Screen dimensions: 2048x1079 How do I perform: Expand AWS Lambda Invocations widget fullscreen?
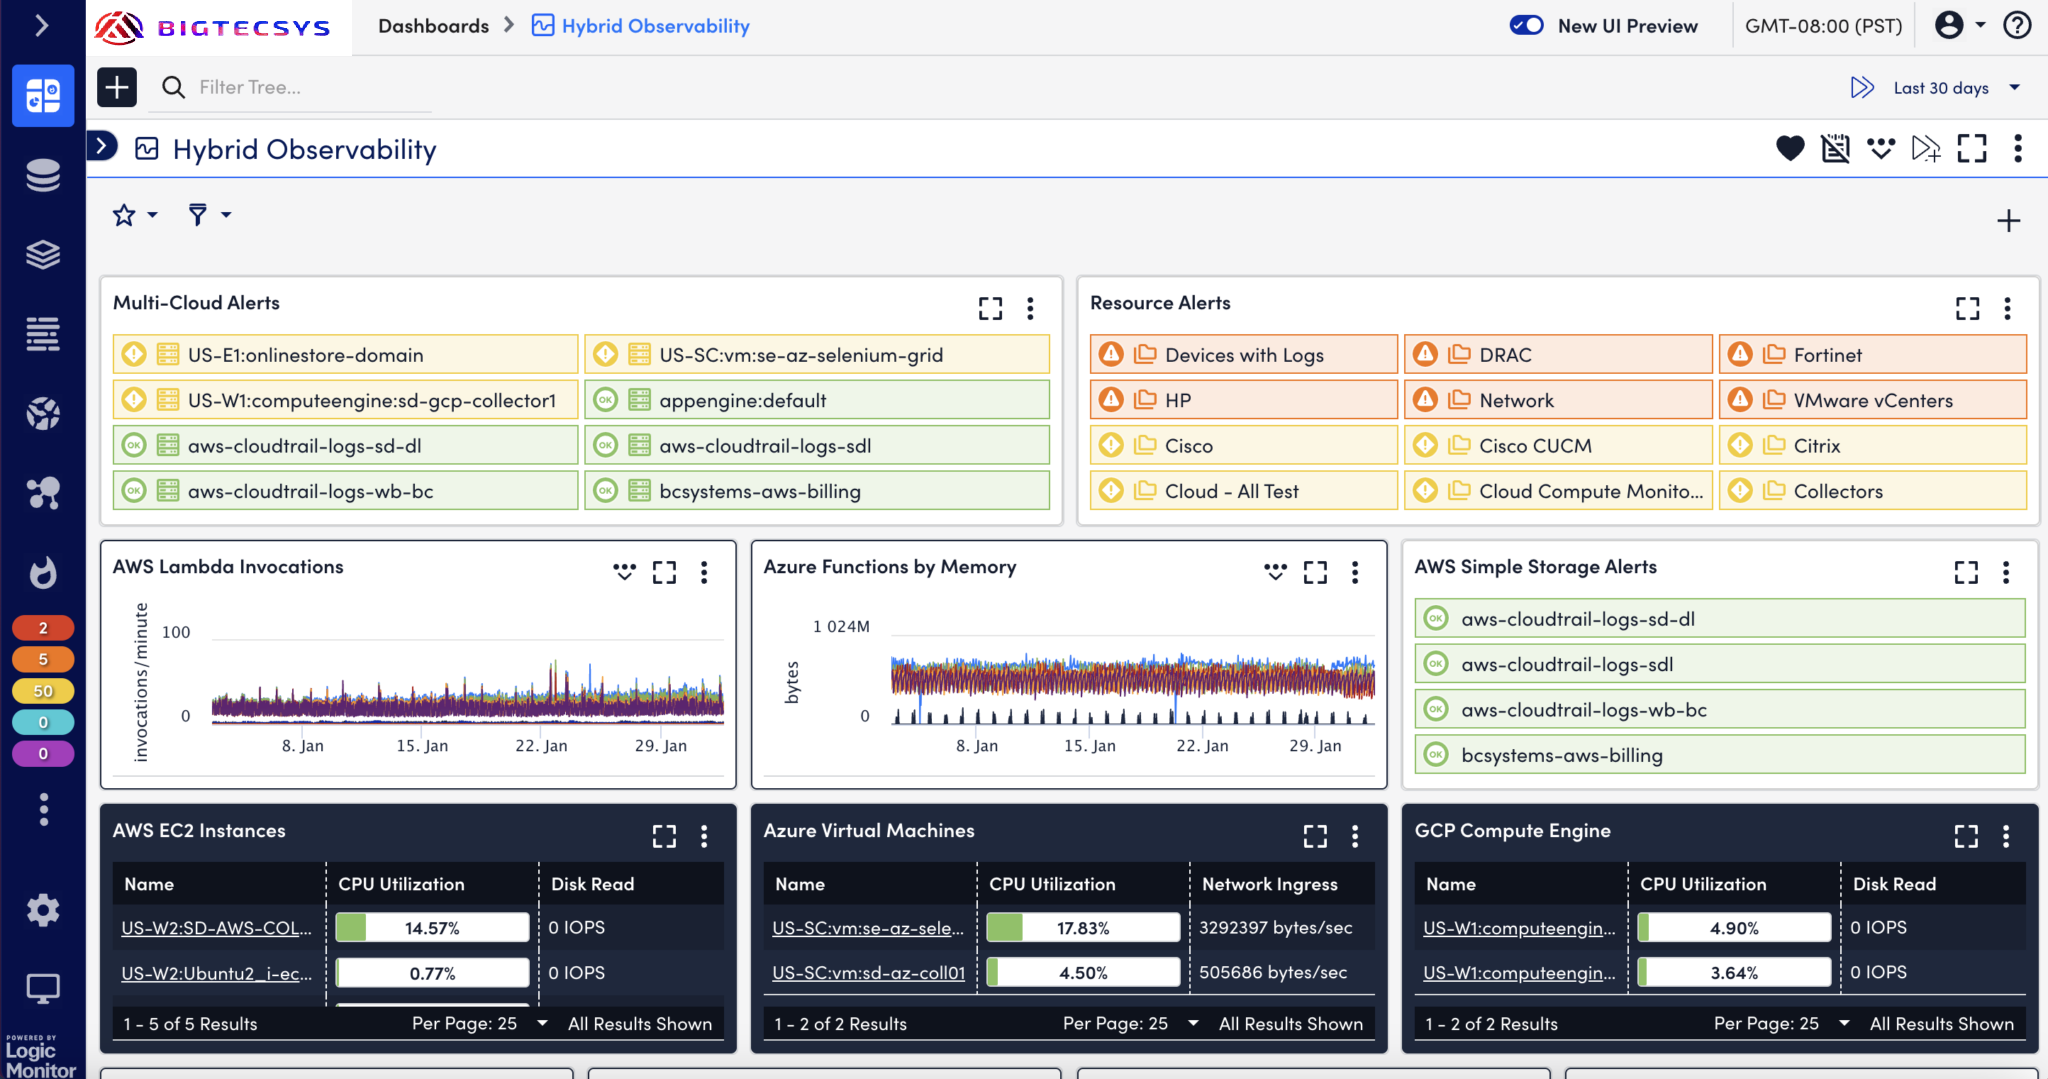(664, 572)
